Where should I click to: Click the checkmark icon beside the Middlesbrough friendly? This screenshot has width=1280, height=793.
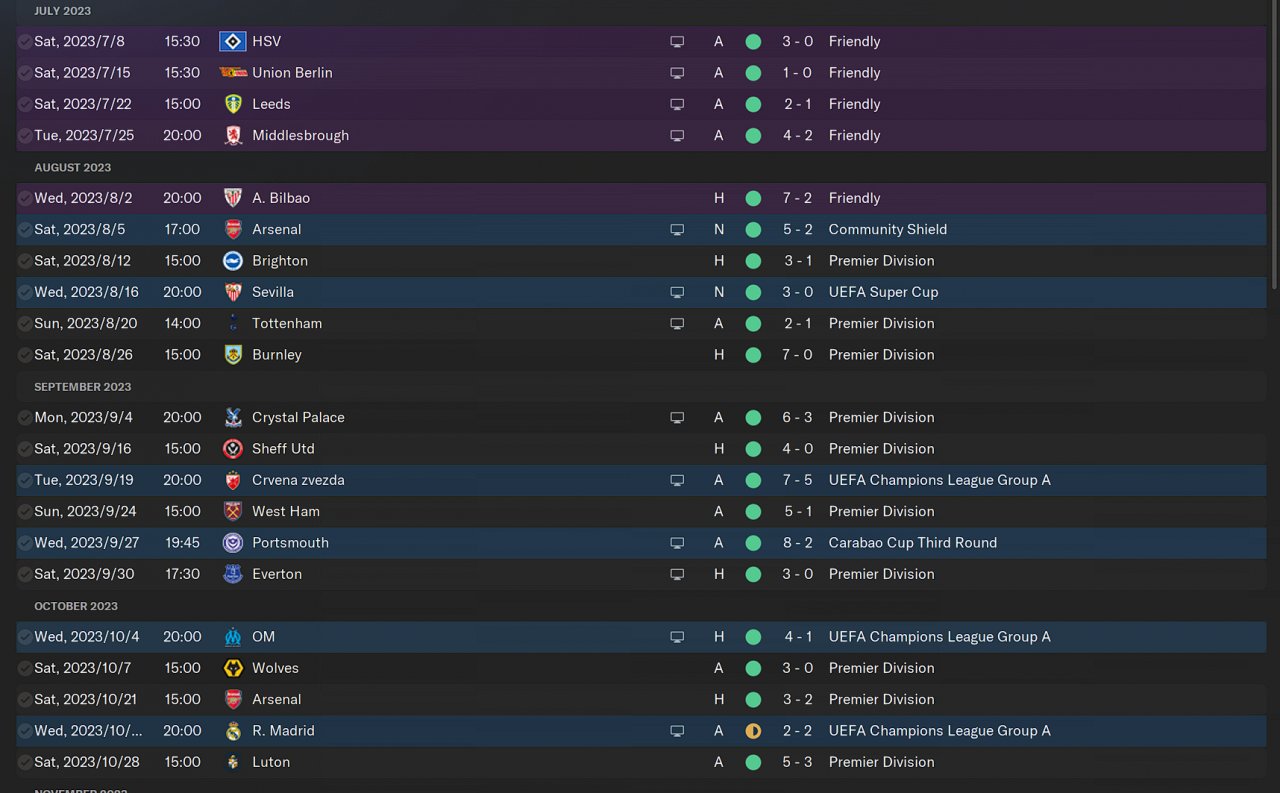[x=25, y=136]
